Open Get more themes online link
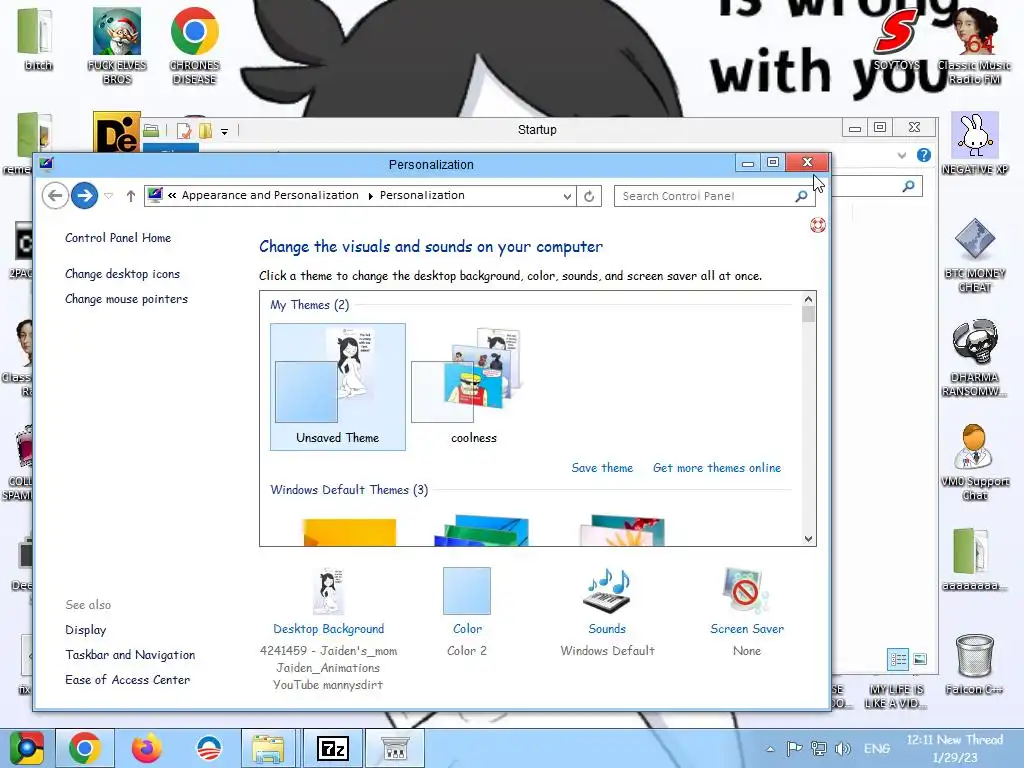Viewport: 1024px width, 768px height. click(x=717, y=468)
